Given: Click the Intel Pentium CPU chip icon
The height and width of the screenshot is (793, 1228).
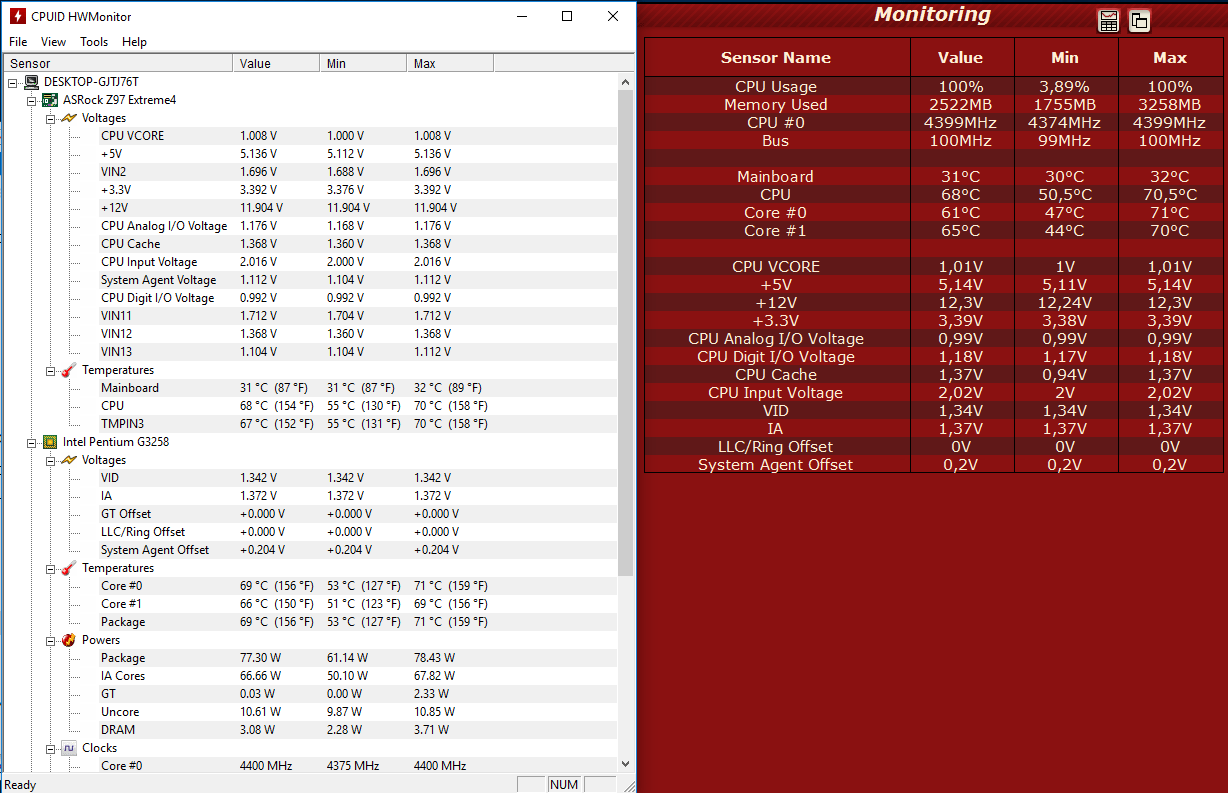Looking at the screenshot, I should coord(50,442).
